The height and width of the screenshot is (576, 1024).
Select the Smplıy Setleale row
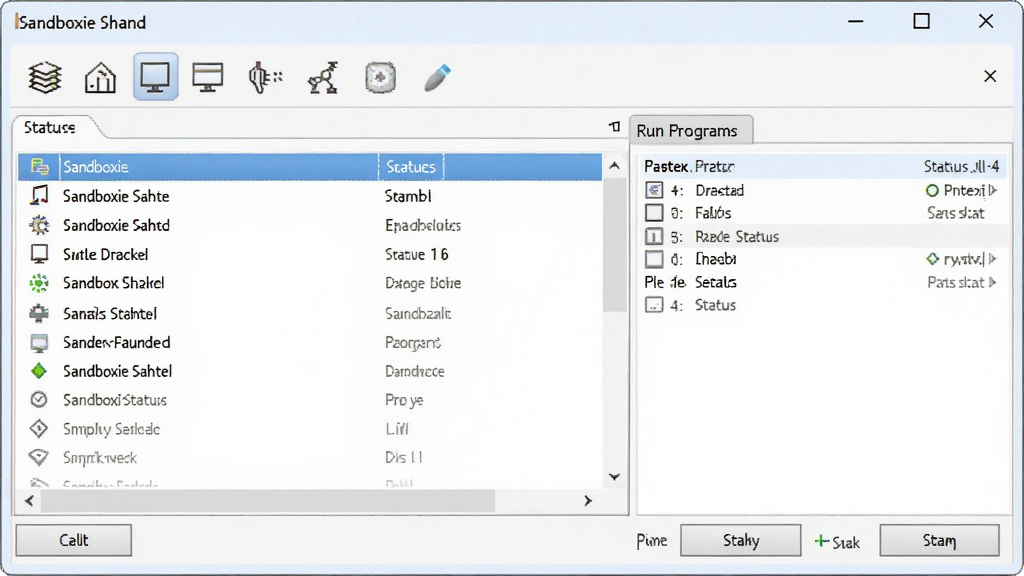coord(310,429)
